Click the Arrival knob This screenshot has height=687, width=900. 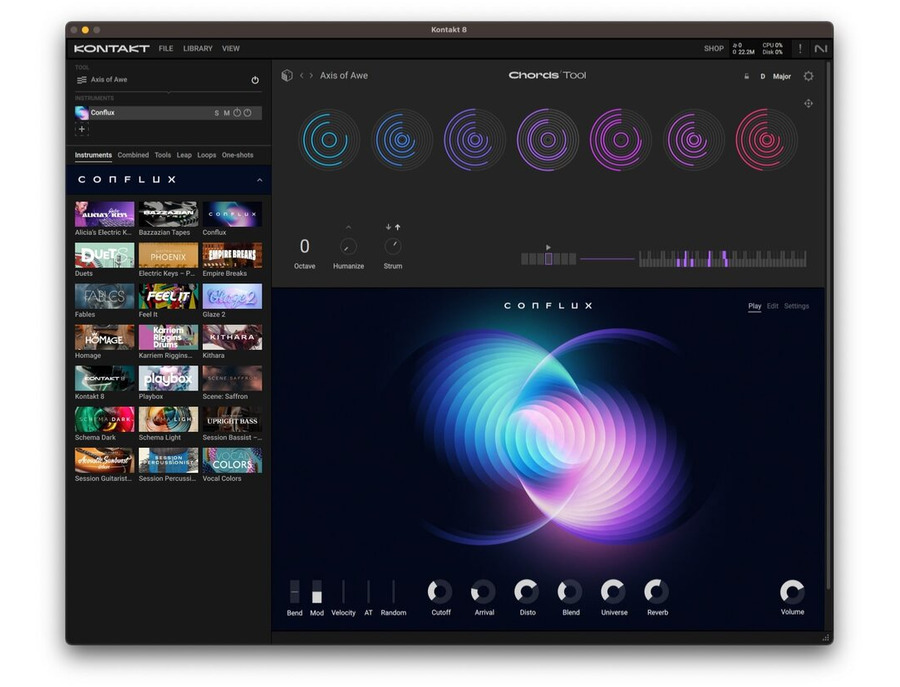483,591
